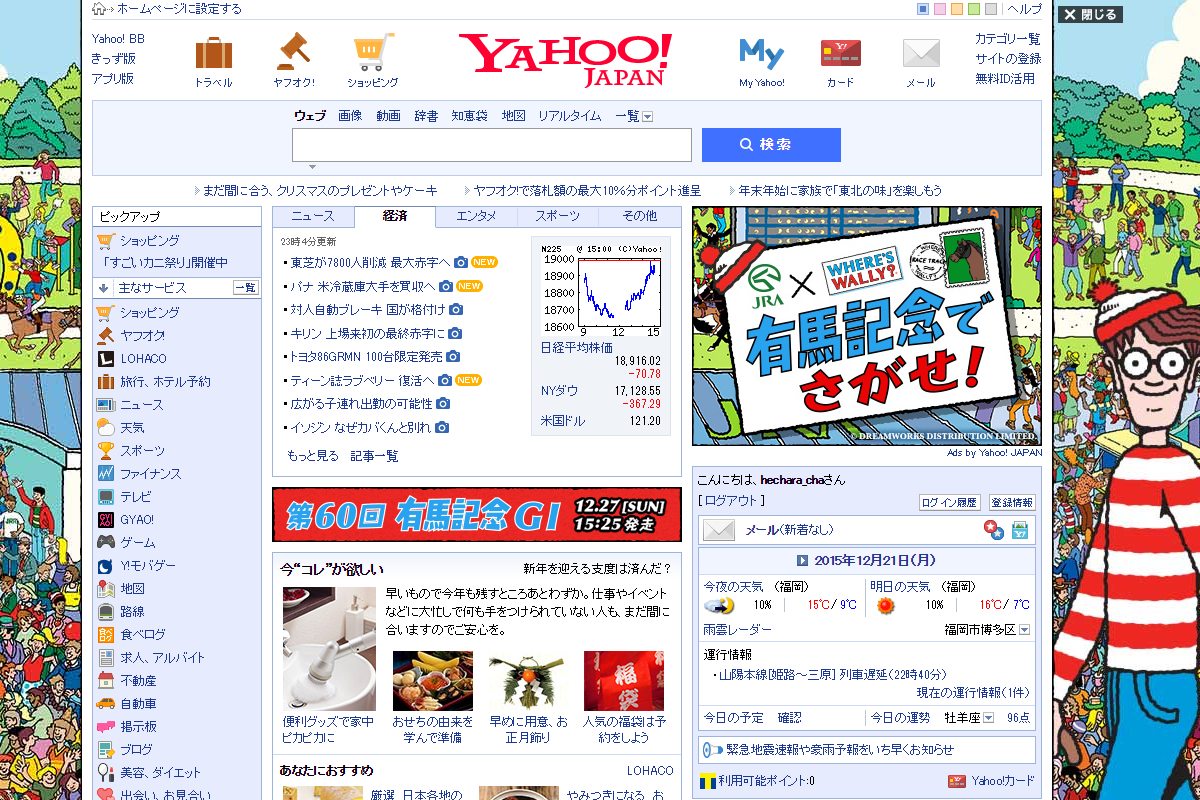Click the ログイン履歴 button

pos(950,503)
